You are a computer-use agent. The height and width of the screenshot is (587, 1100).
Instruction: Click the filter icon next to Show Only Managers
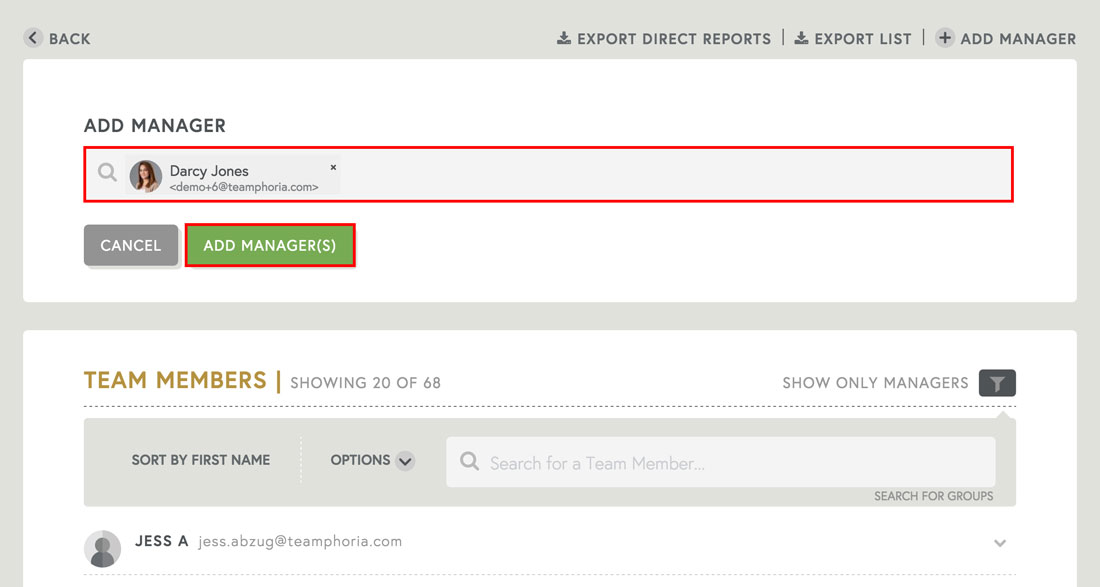[996, 382]
